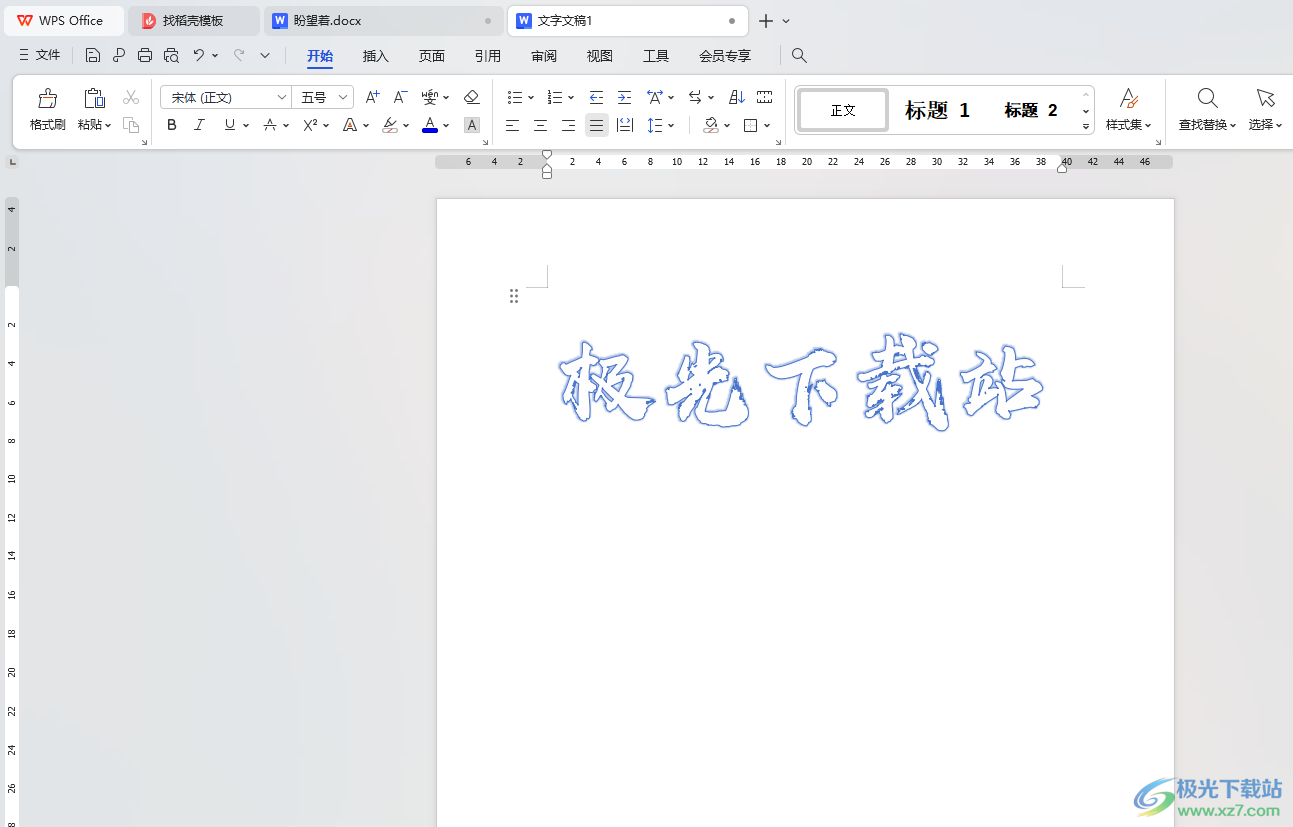Image resolution: width=1293 pixels, height=827 pixels.
Task: Decrease paragraph indent
Action: 596,97
